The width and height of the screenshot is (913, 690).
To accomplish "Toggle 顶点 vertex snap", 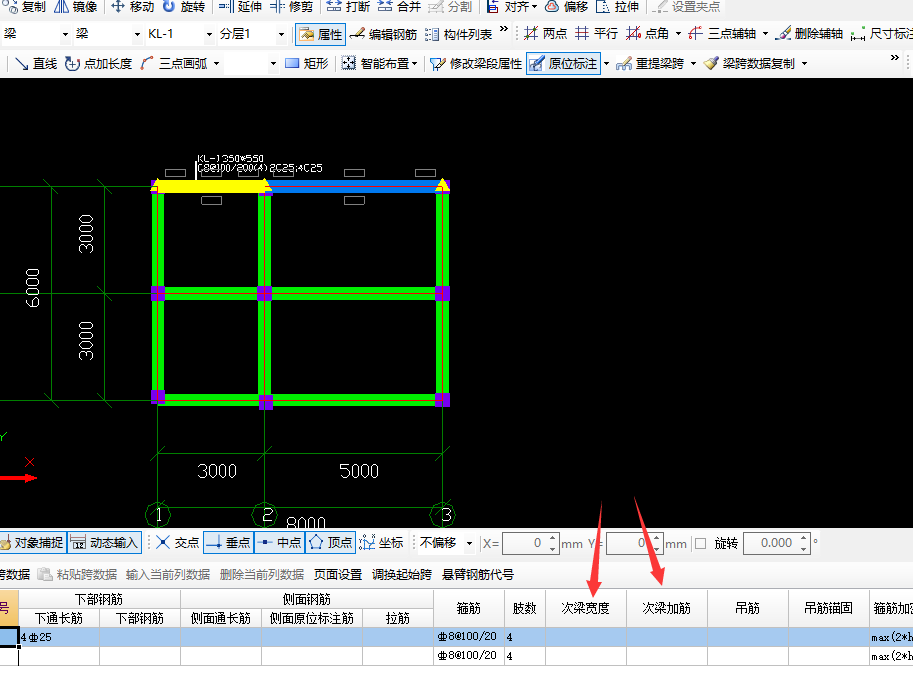I will click(x=330, y=543).
